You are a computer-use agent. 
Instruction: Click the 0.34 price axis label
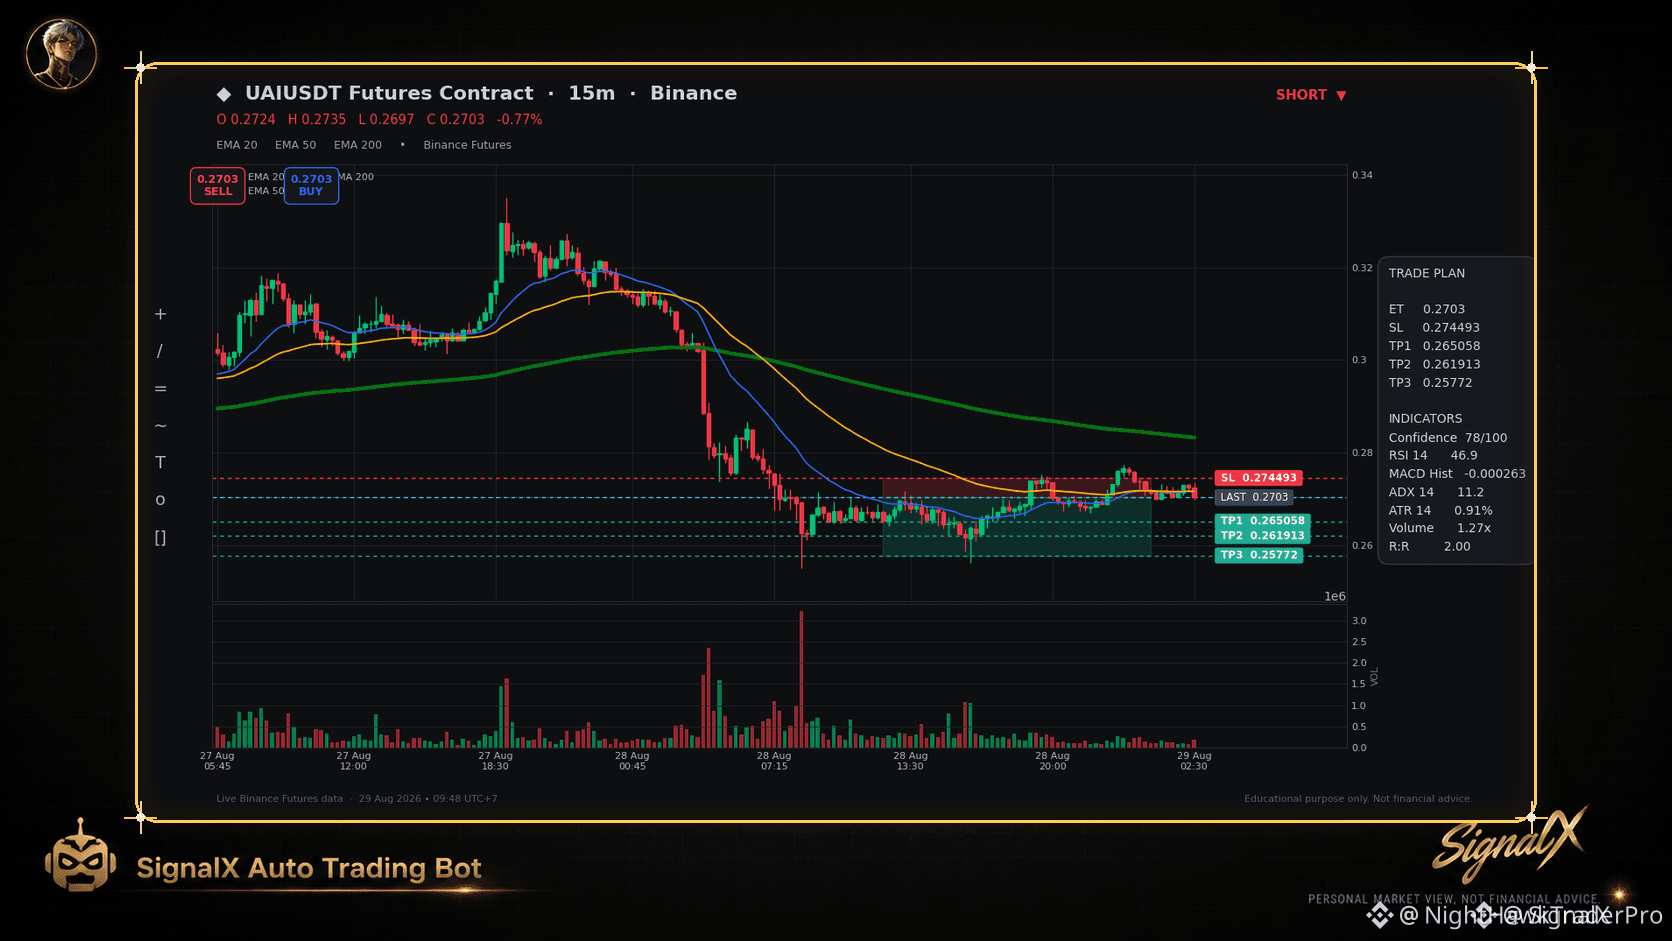pos(1362,175)
